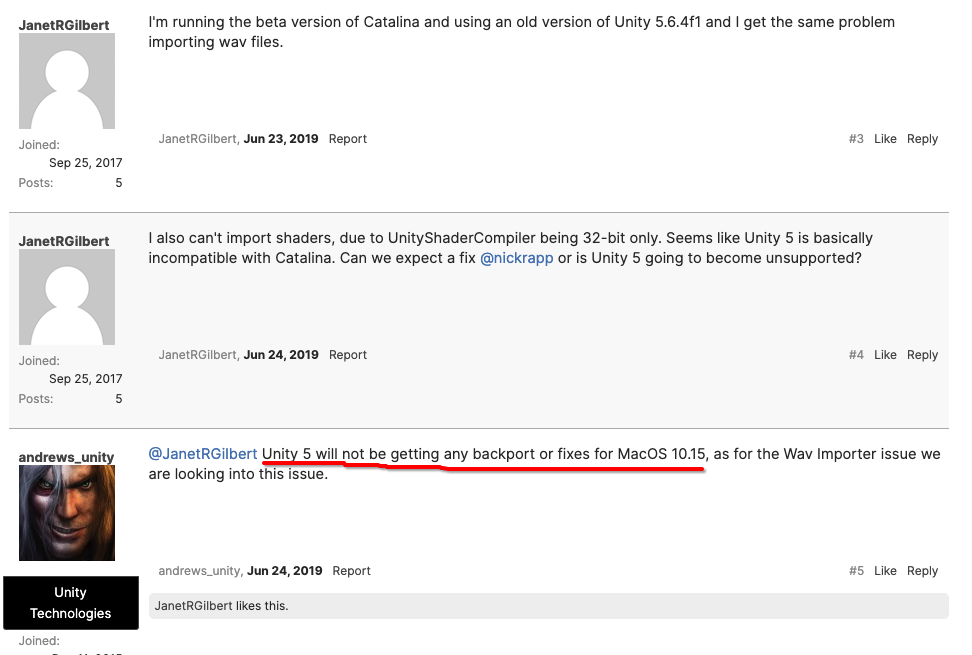This screenshot has height=655, width=972.
Task: Open andrews_unity's avatar picture
Action: point(66,512)
